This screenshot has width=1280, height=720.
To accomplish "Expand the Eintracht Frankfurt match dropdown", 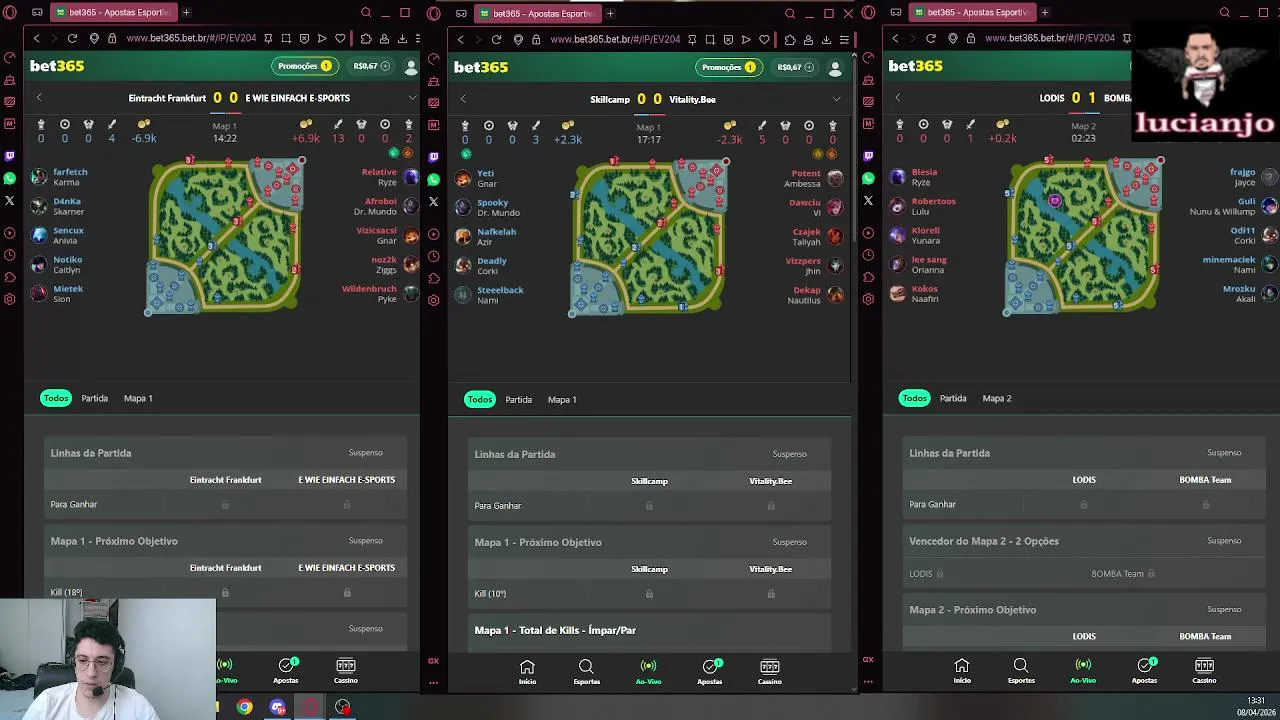I will pos(411,98).
